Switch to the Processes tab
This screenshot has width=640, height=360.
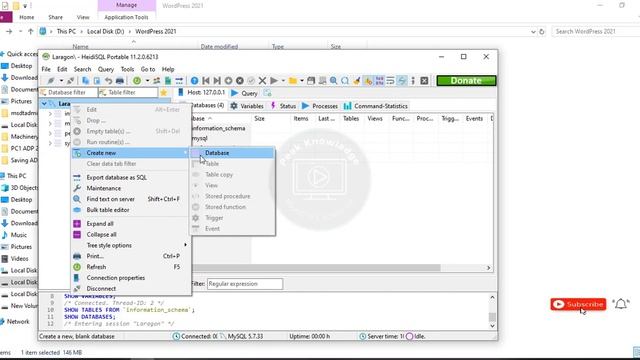pyautogui.click(x=320, y=106)
